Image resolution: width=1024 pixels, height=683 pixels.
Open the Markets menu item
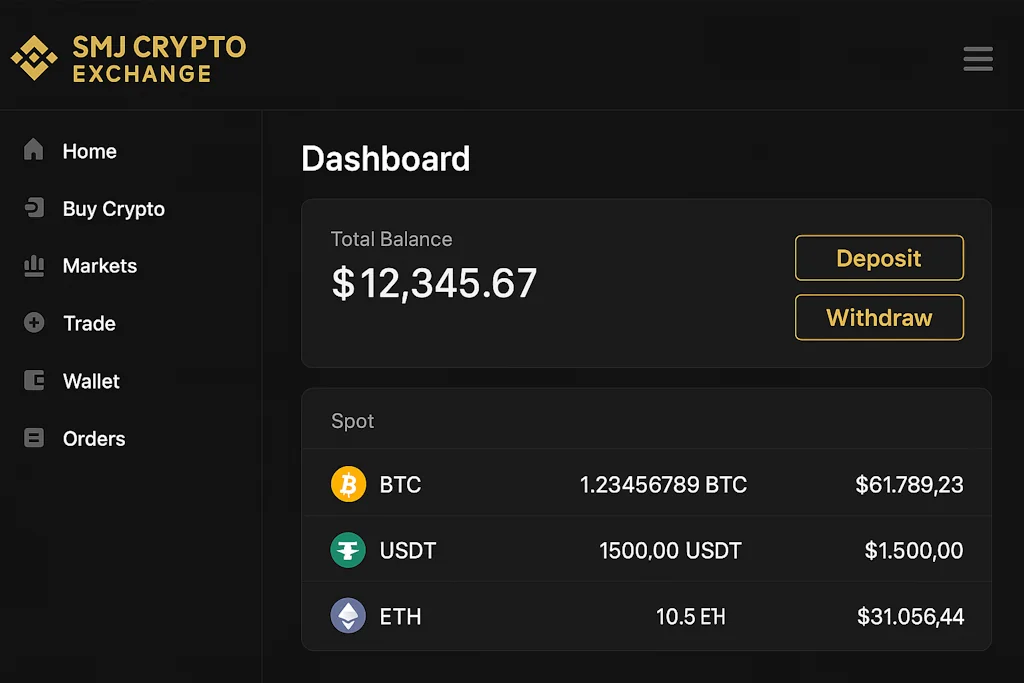tap(100, 266)
